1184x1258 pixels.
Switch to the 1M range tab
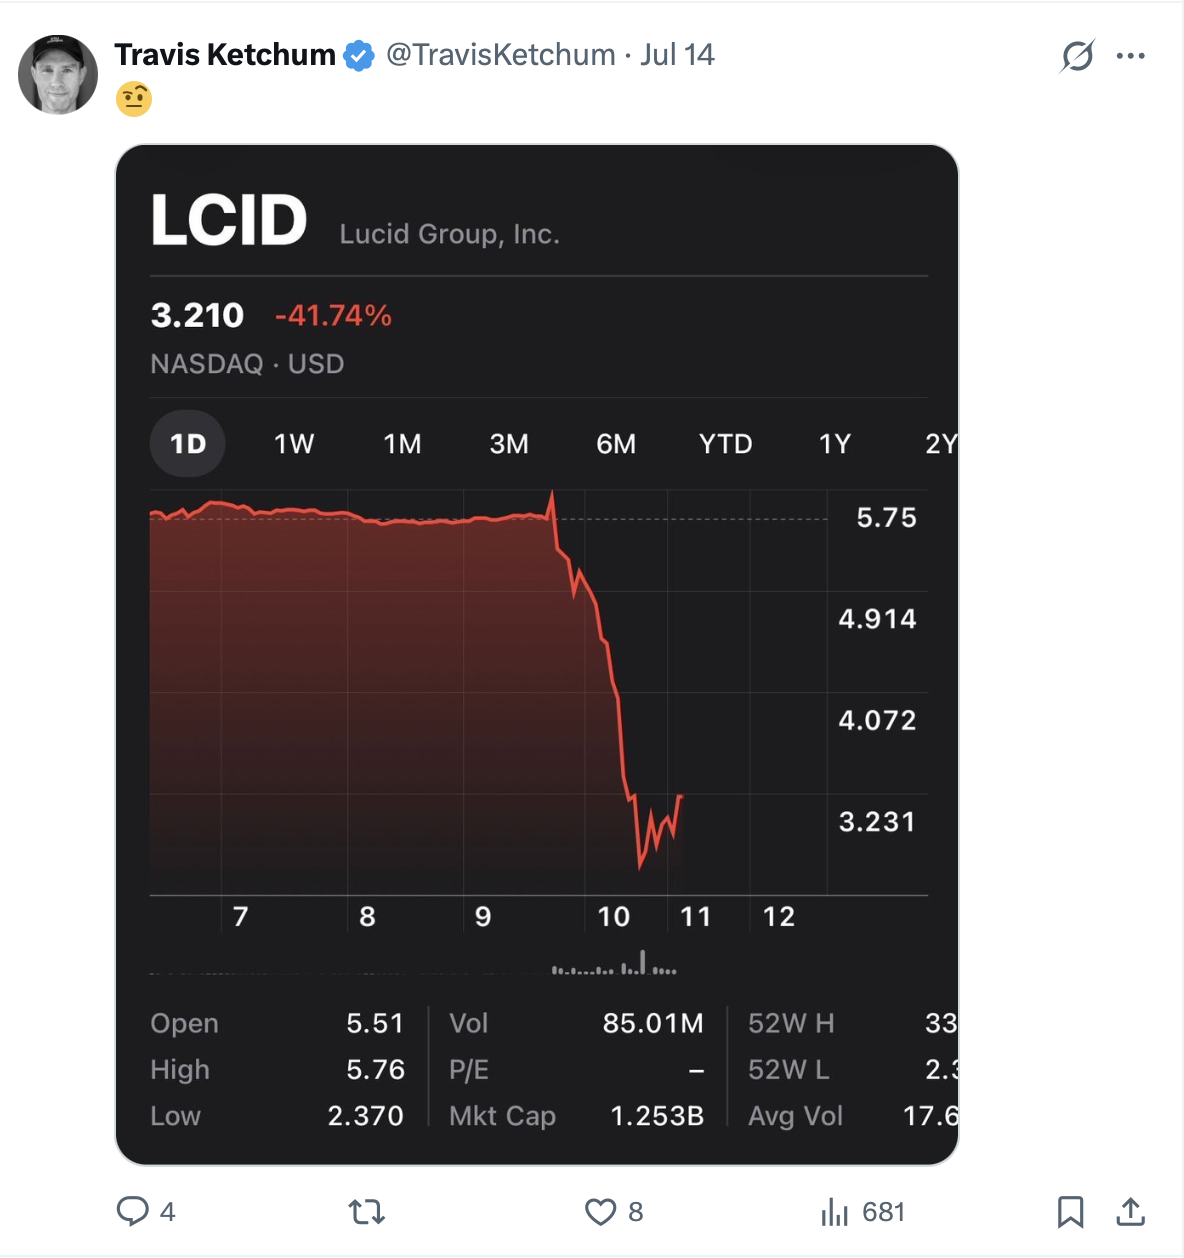click(402, 443)
